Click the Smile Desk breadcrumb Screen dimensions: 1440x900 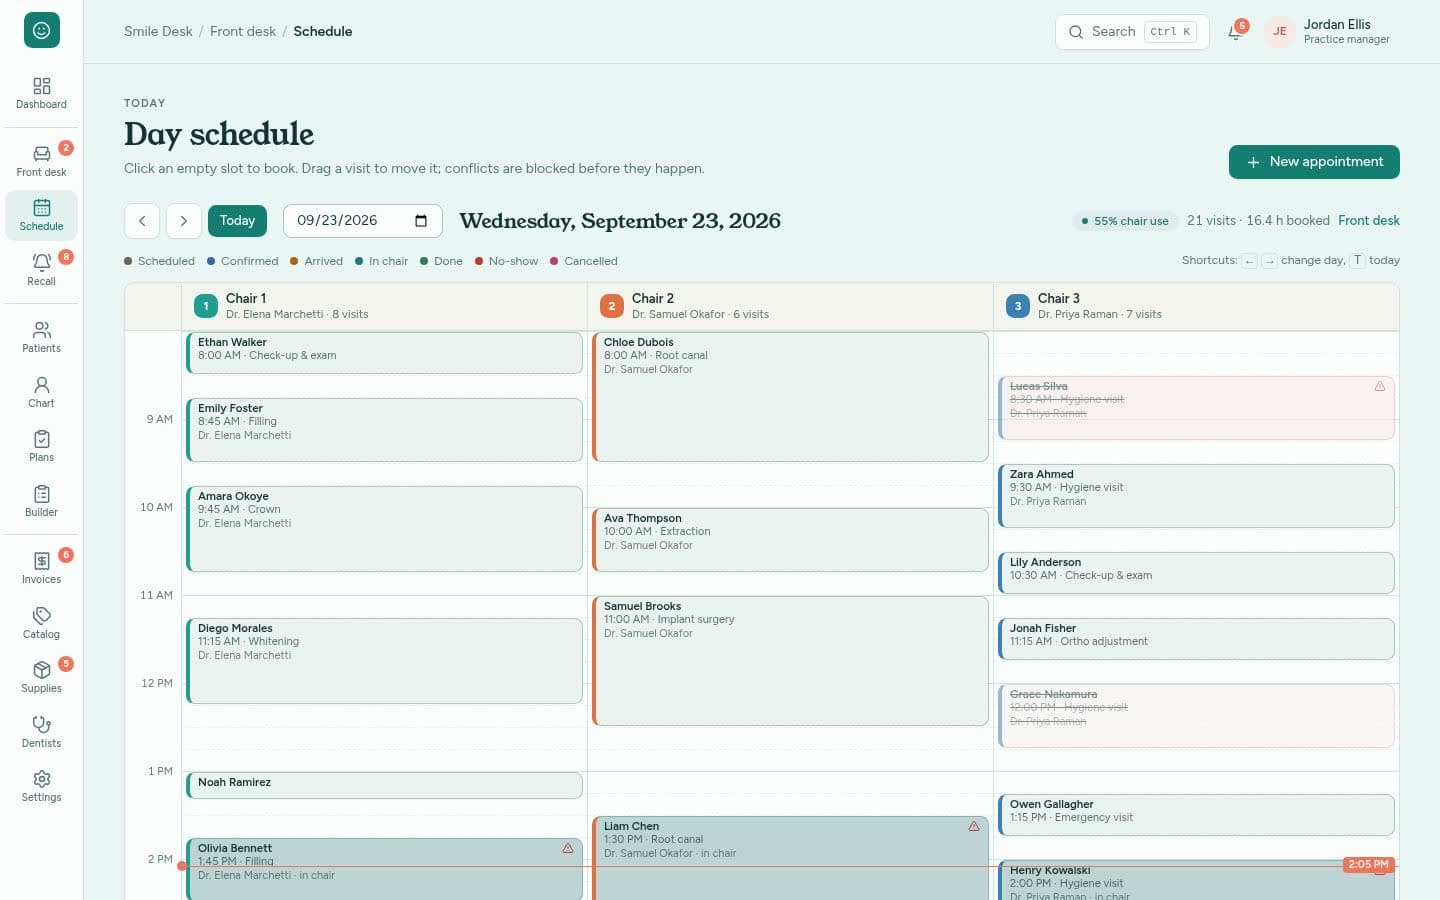[x=158, y=31]
